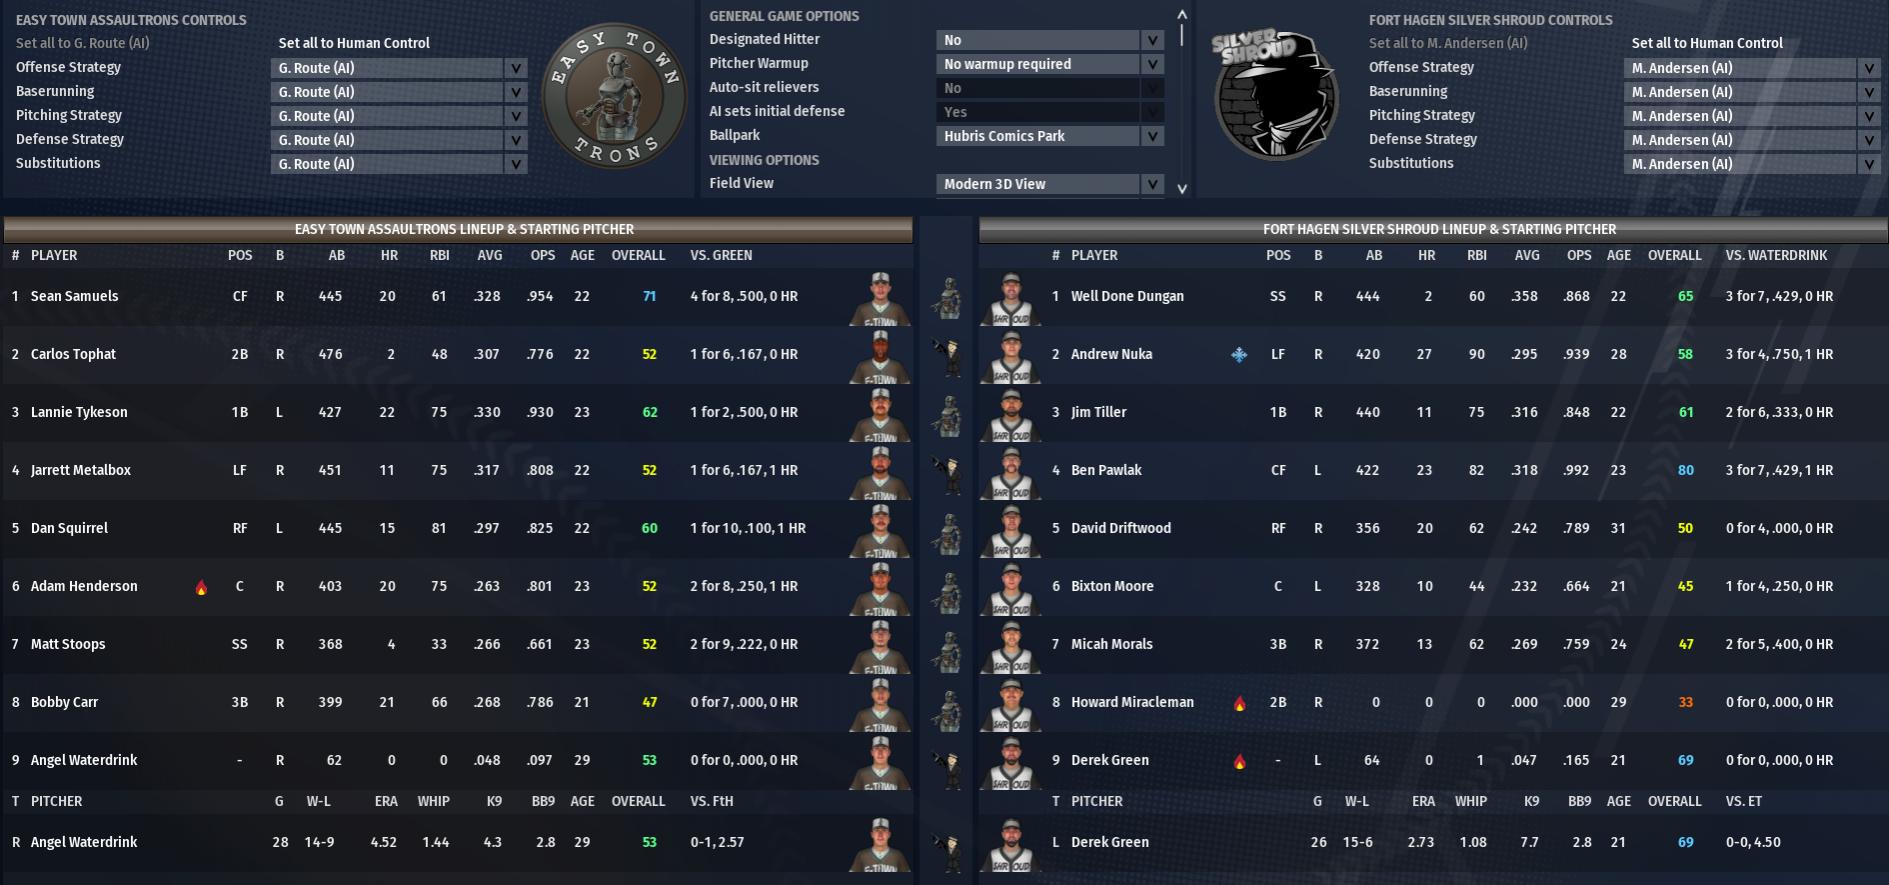This screenshot has width=1889, height=885.
Task: Set all Assaultrons controls to Human Control
Action: click(x=354, y=43)
